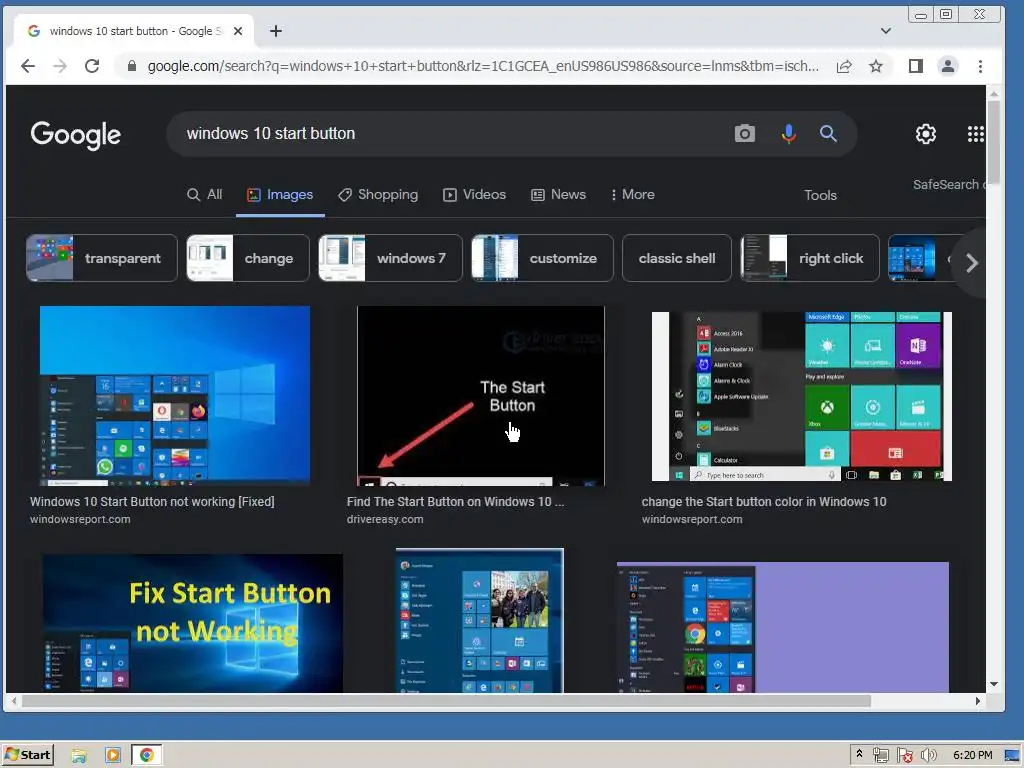Image resolution: width=1024 pixels, height=768 pixels.
Task: Select the 'right click' suggestion chip
Action: click(810, 258)
